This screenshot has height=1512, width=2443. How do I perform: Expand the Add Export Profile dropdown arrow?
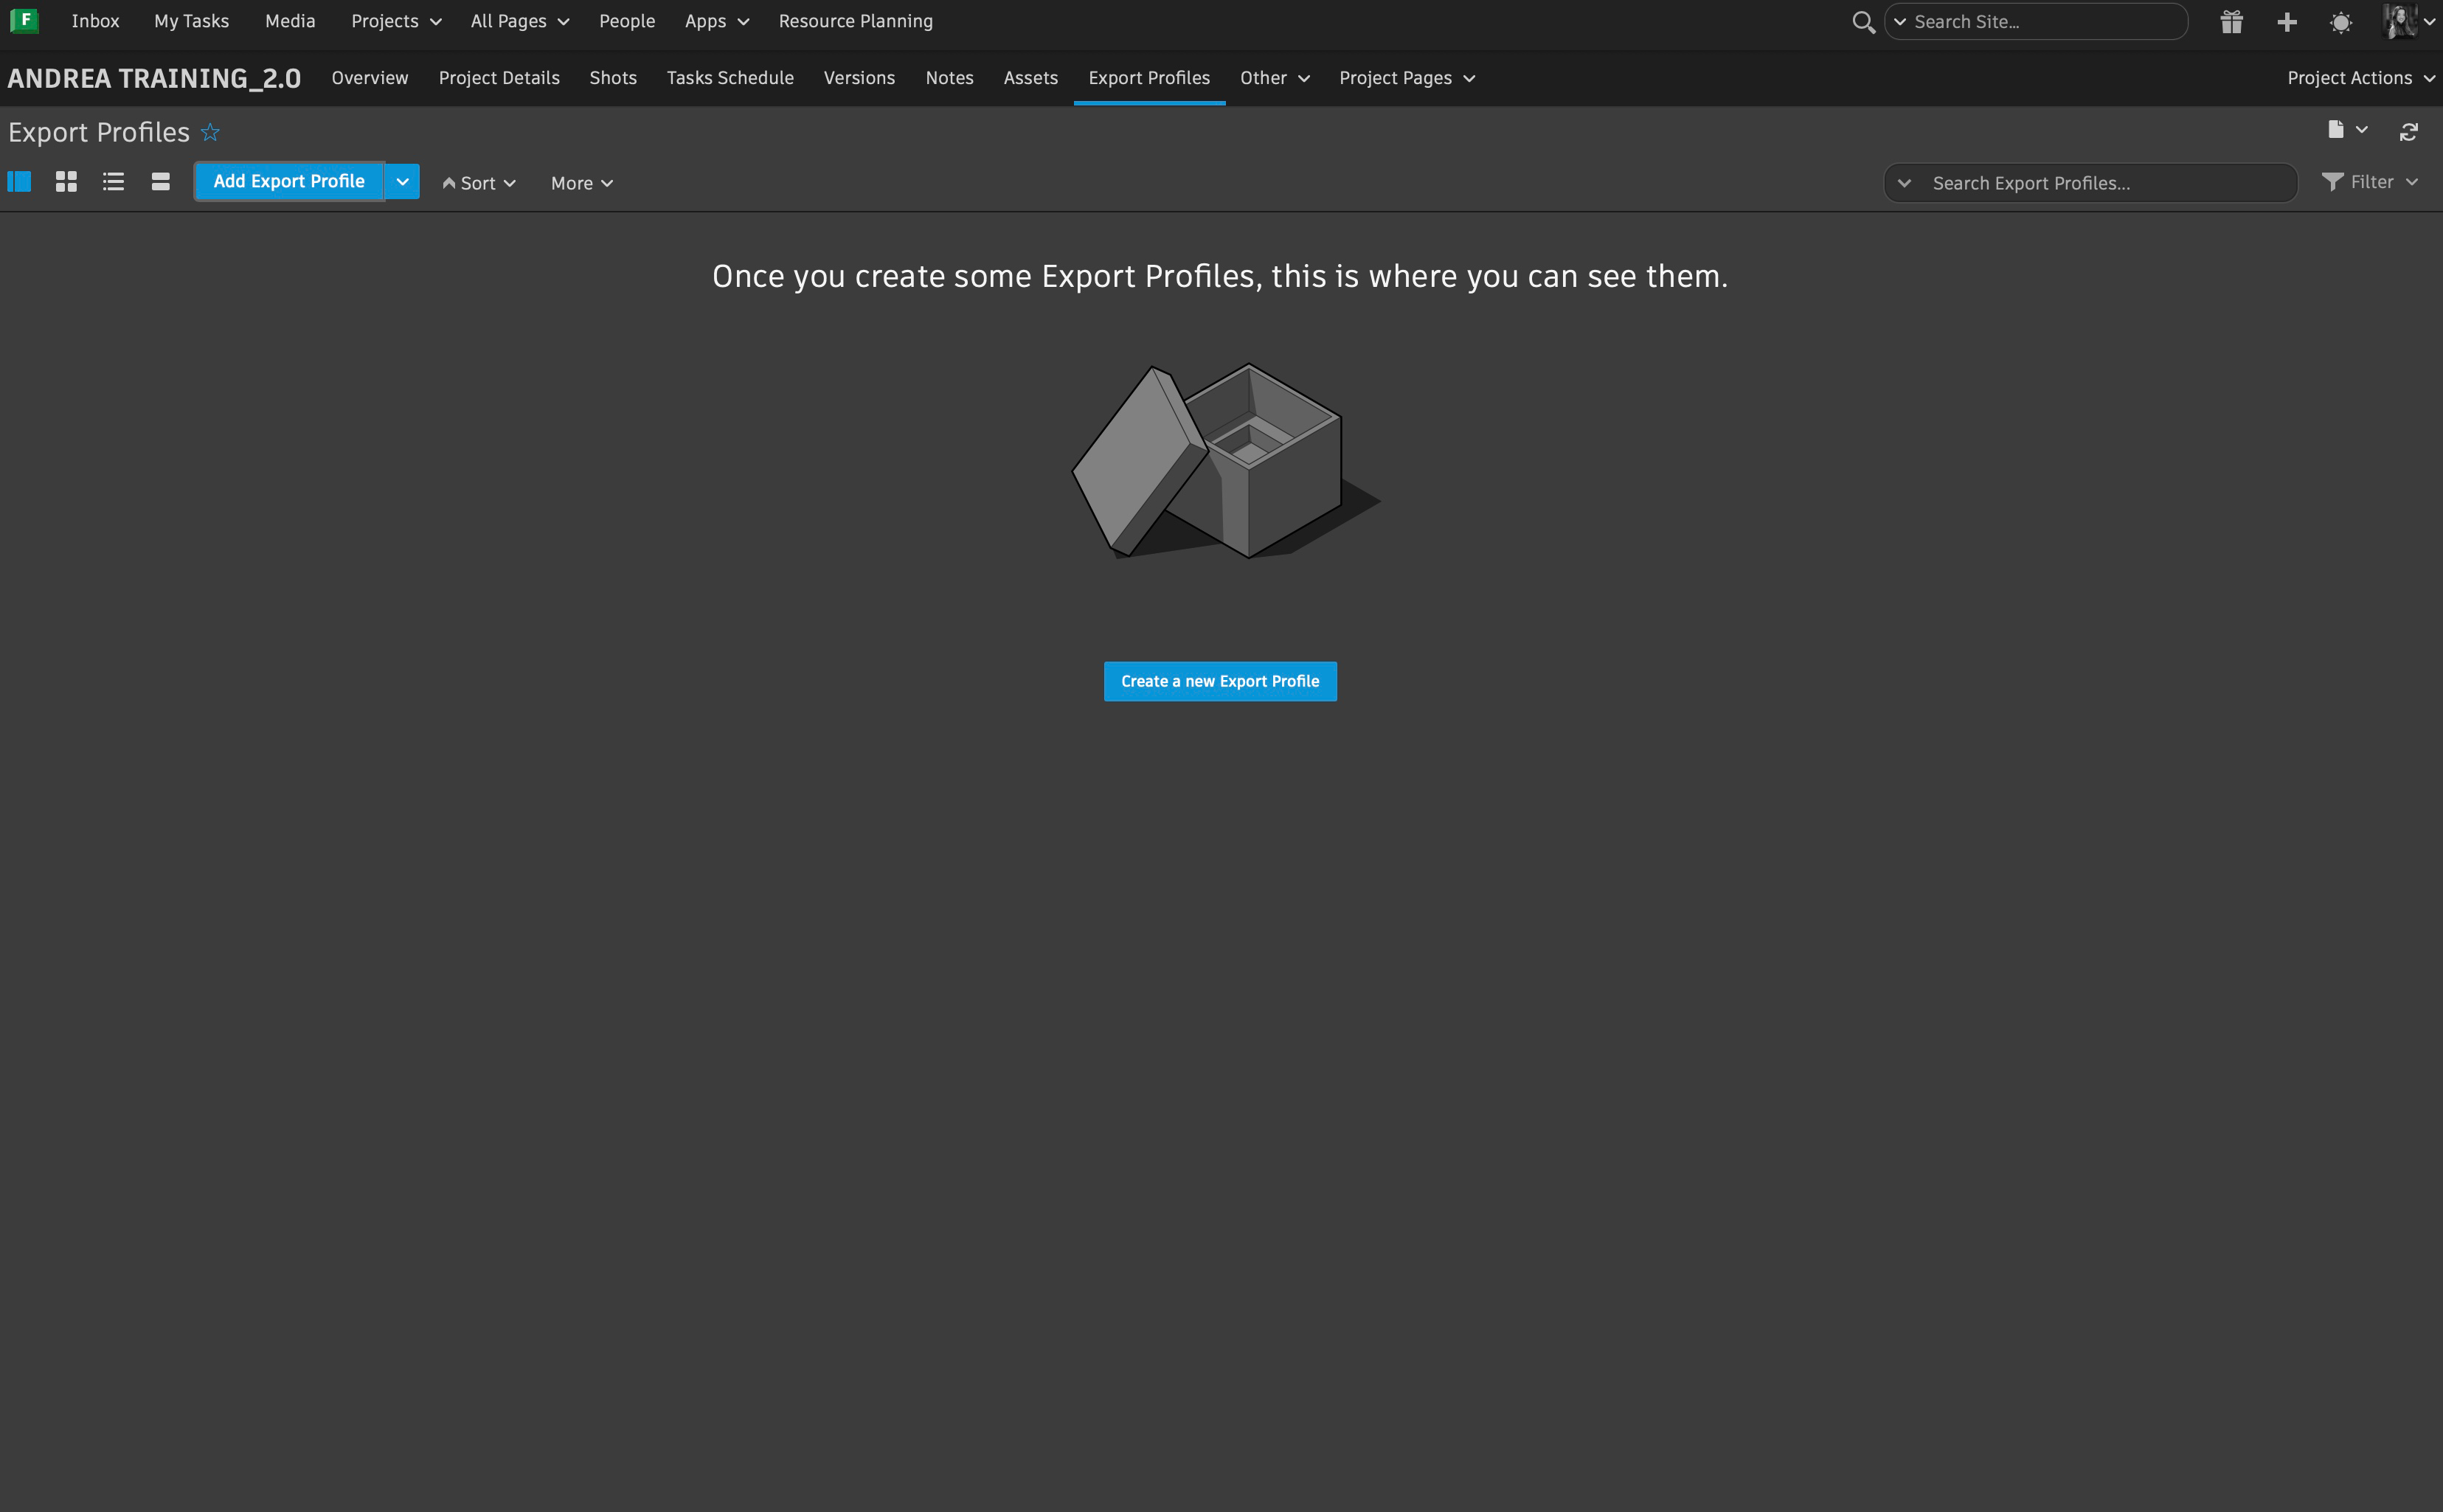point(402,182)
